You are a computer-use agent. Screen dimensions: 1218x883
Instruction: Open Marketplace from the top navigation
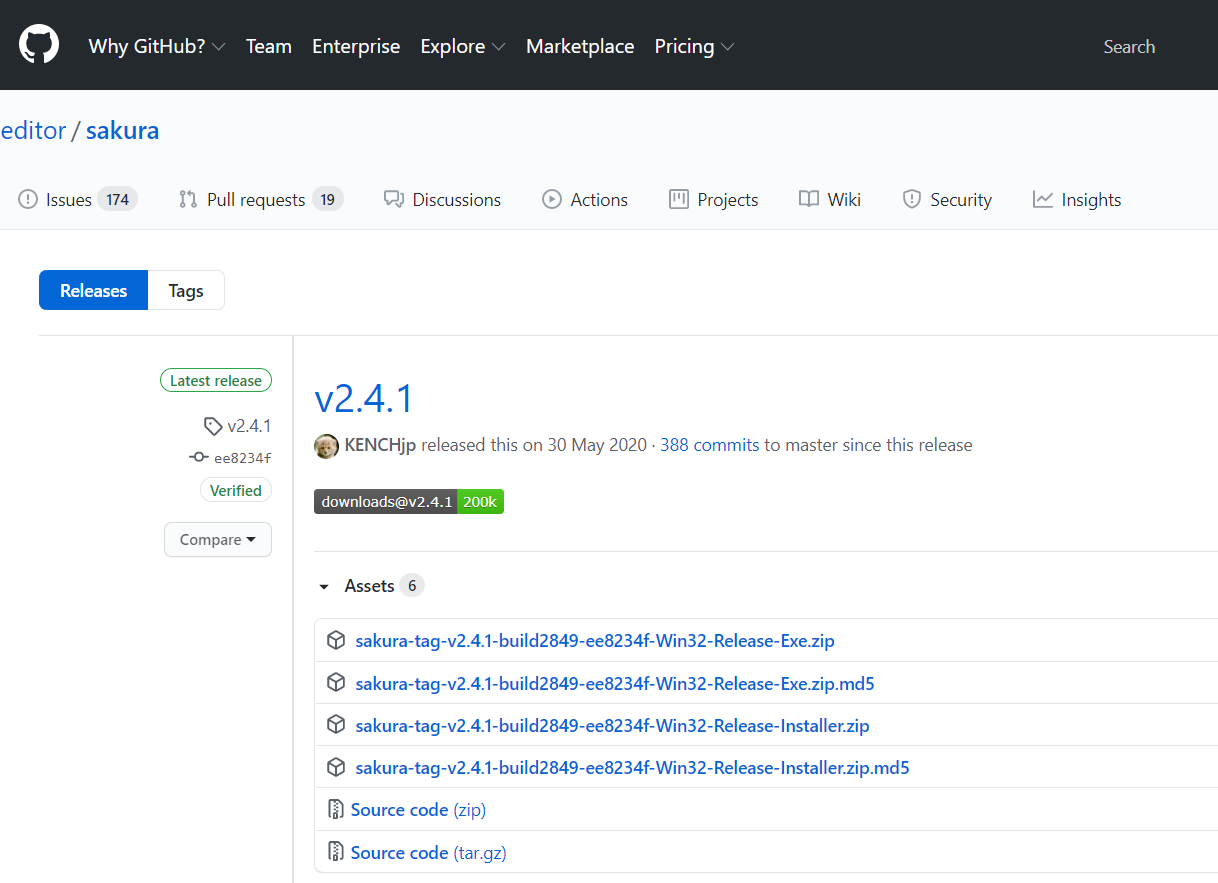[580, 46]
